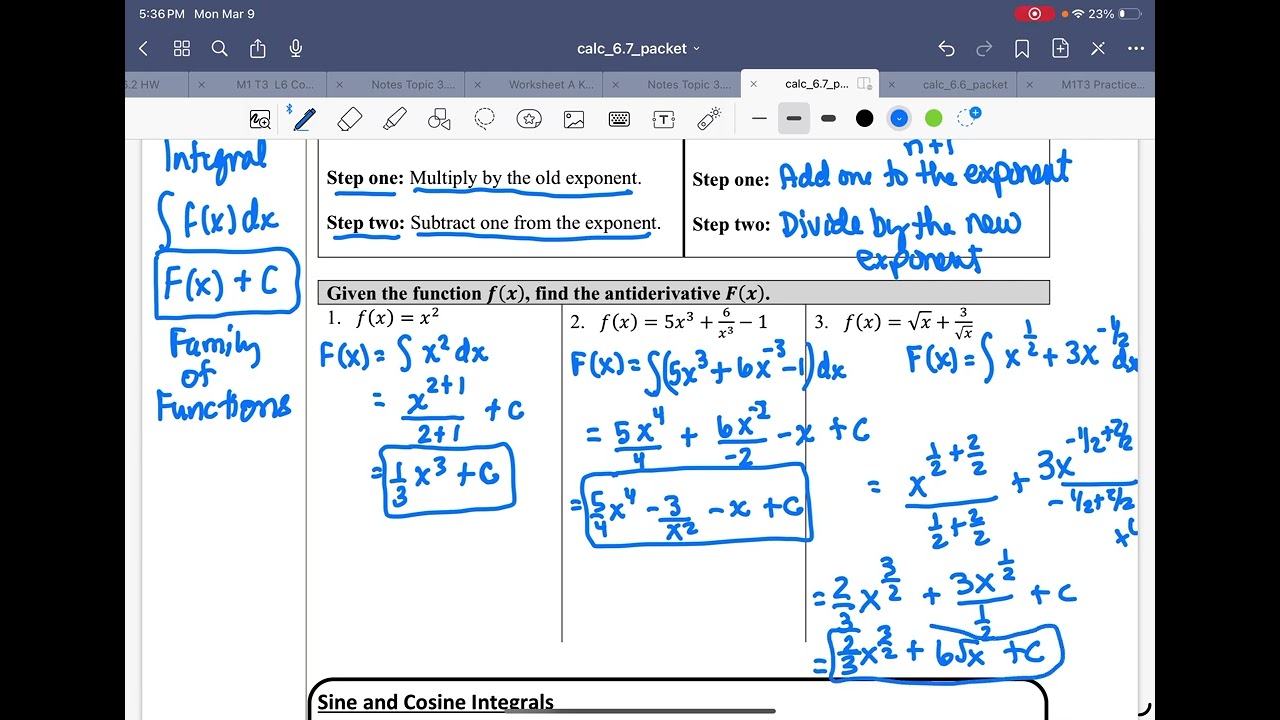
Task: Choose the medium pen stroke width
Action: point(794,118)
